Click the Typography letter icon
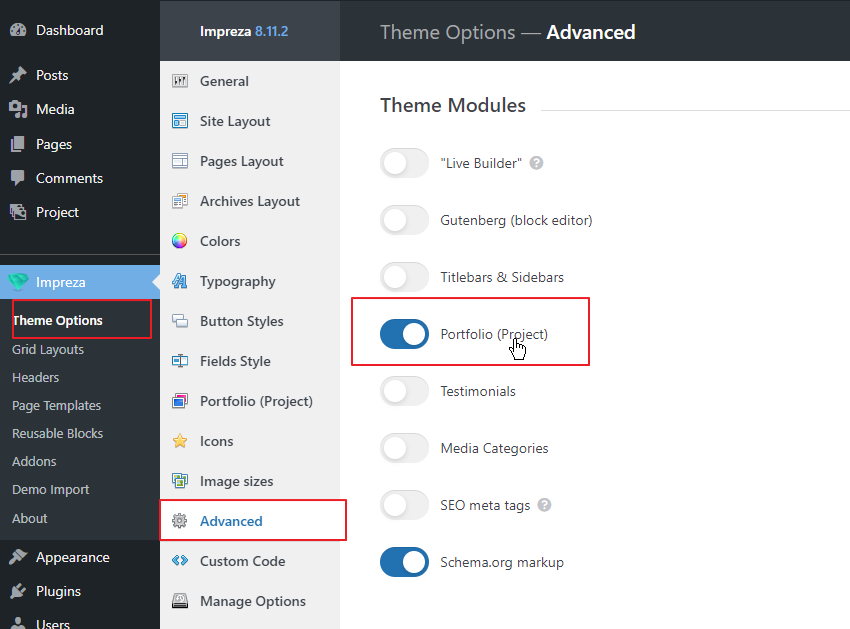The width and height of the screenshot is (850, 629). pyautogui.click(x=179, y=281)
